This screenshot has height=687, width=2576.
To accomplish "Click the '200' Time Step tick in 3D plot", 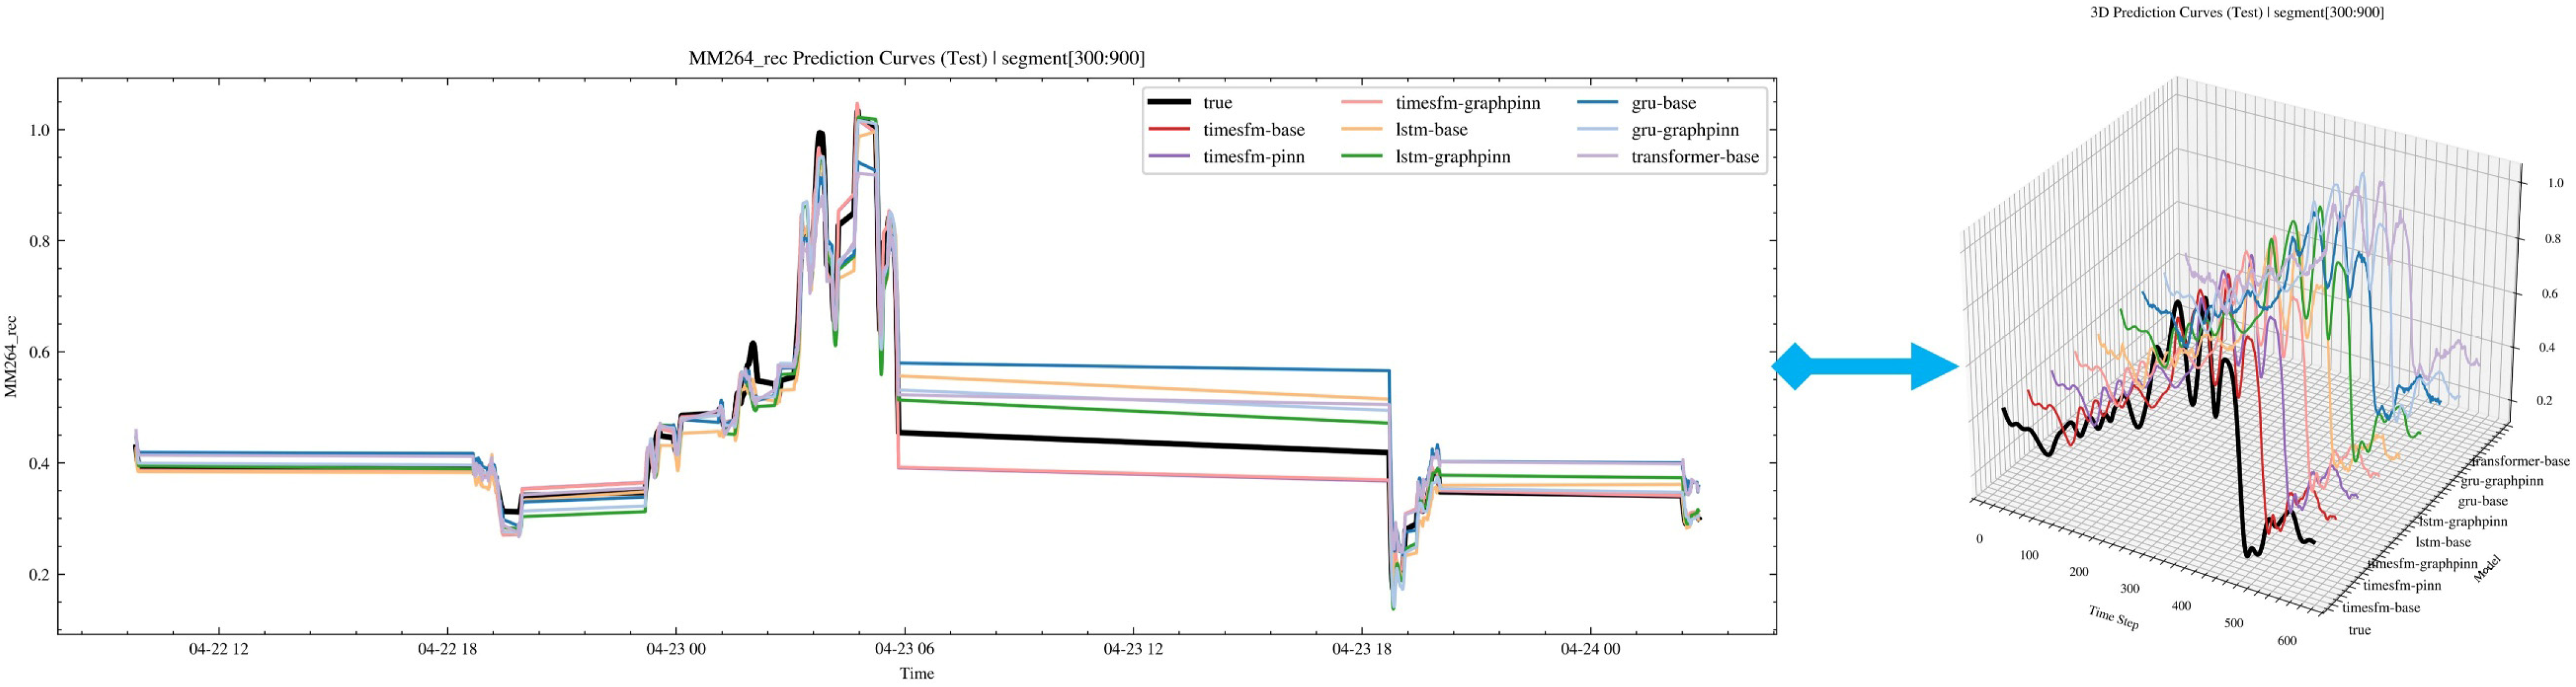I will [x=2079, y=572].
